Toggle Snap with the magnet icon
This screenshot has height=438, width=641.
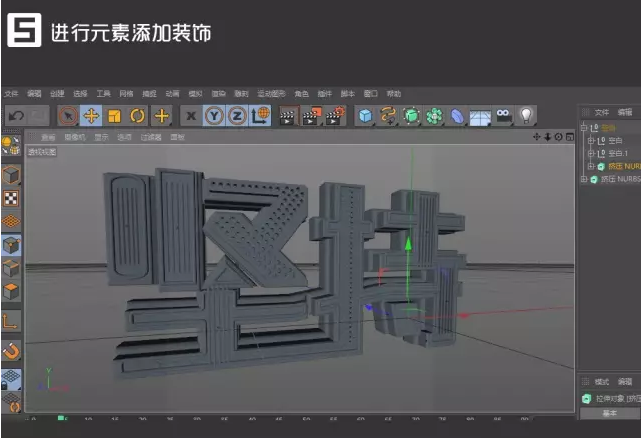(11, 350)
